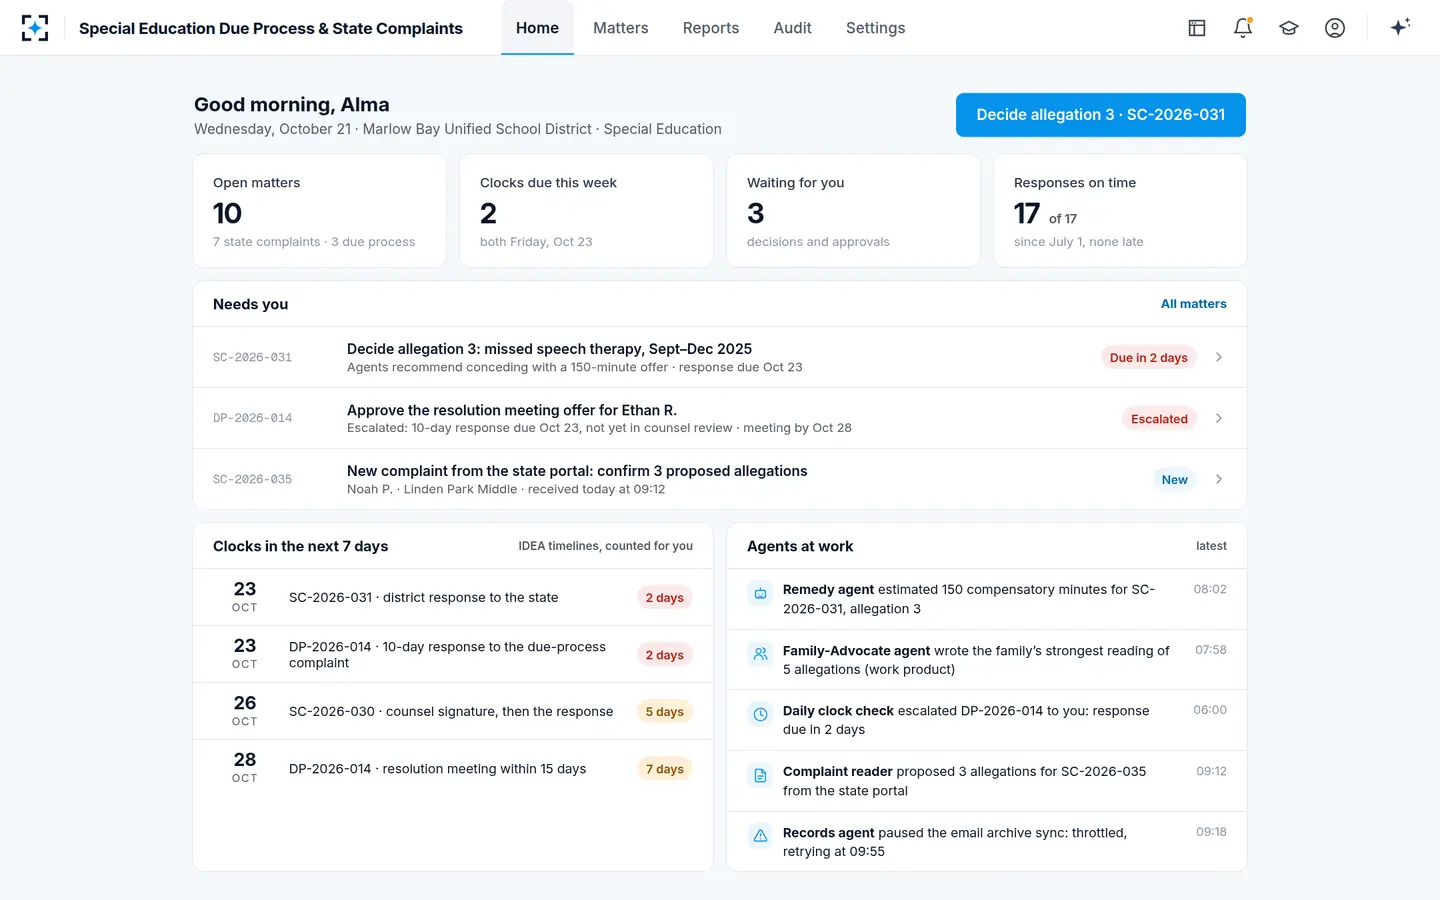Click the "Due in 2 days" badge
Screen dimensions: 1440x900
click(x=1148, y=358)
